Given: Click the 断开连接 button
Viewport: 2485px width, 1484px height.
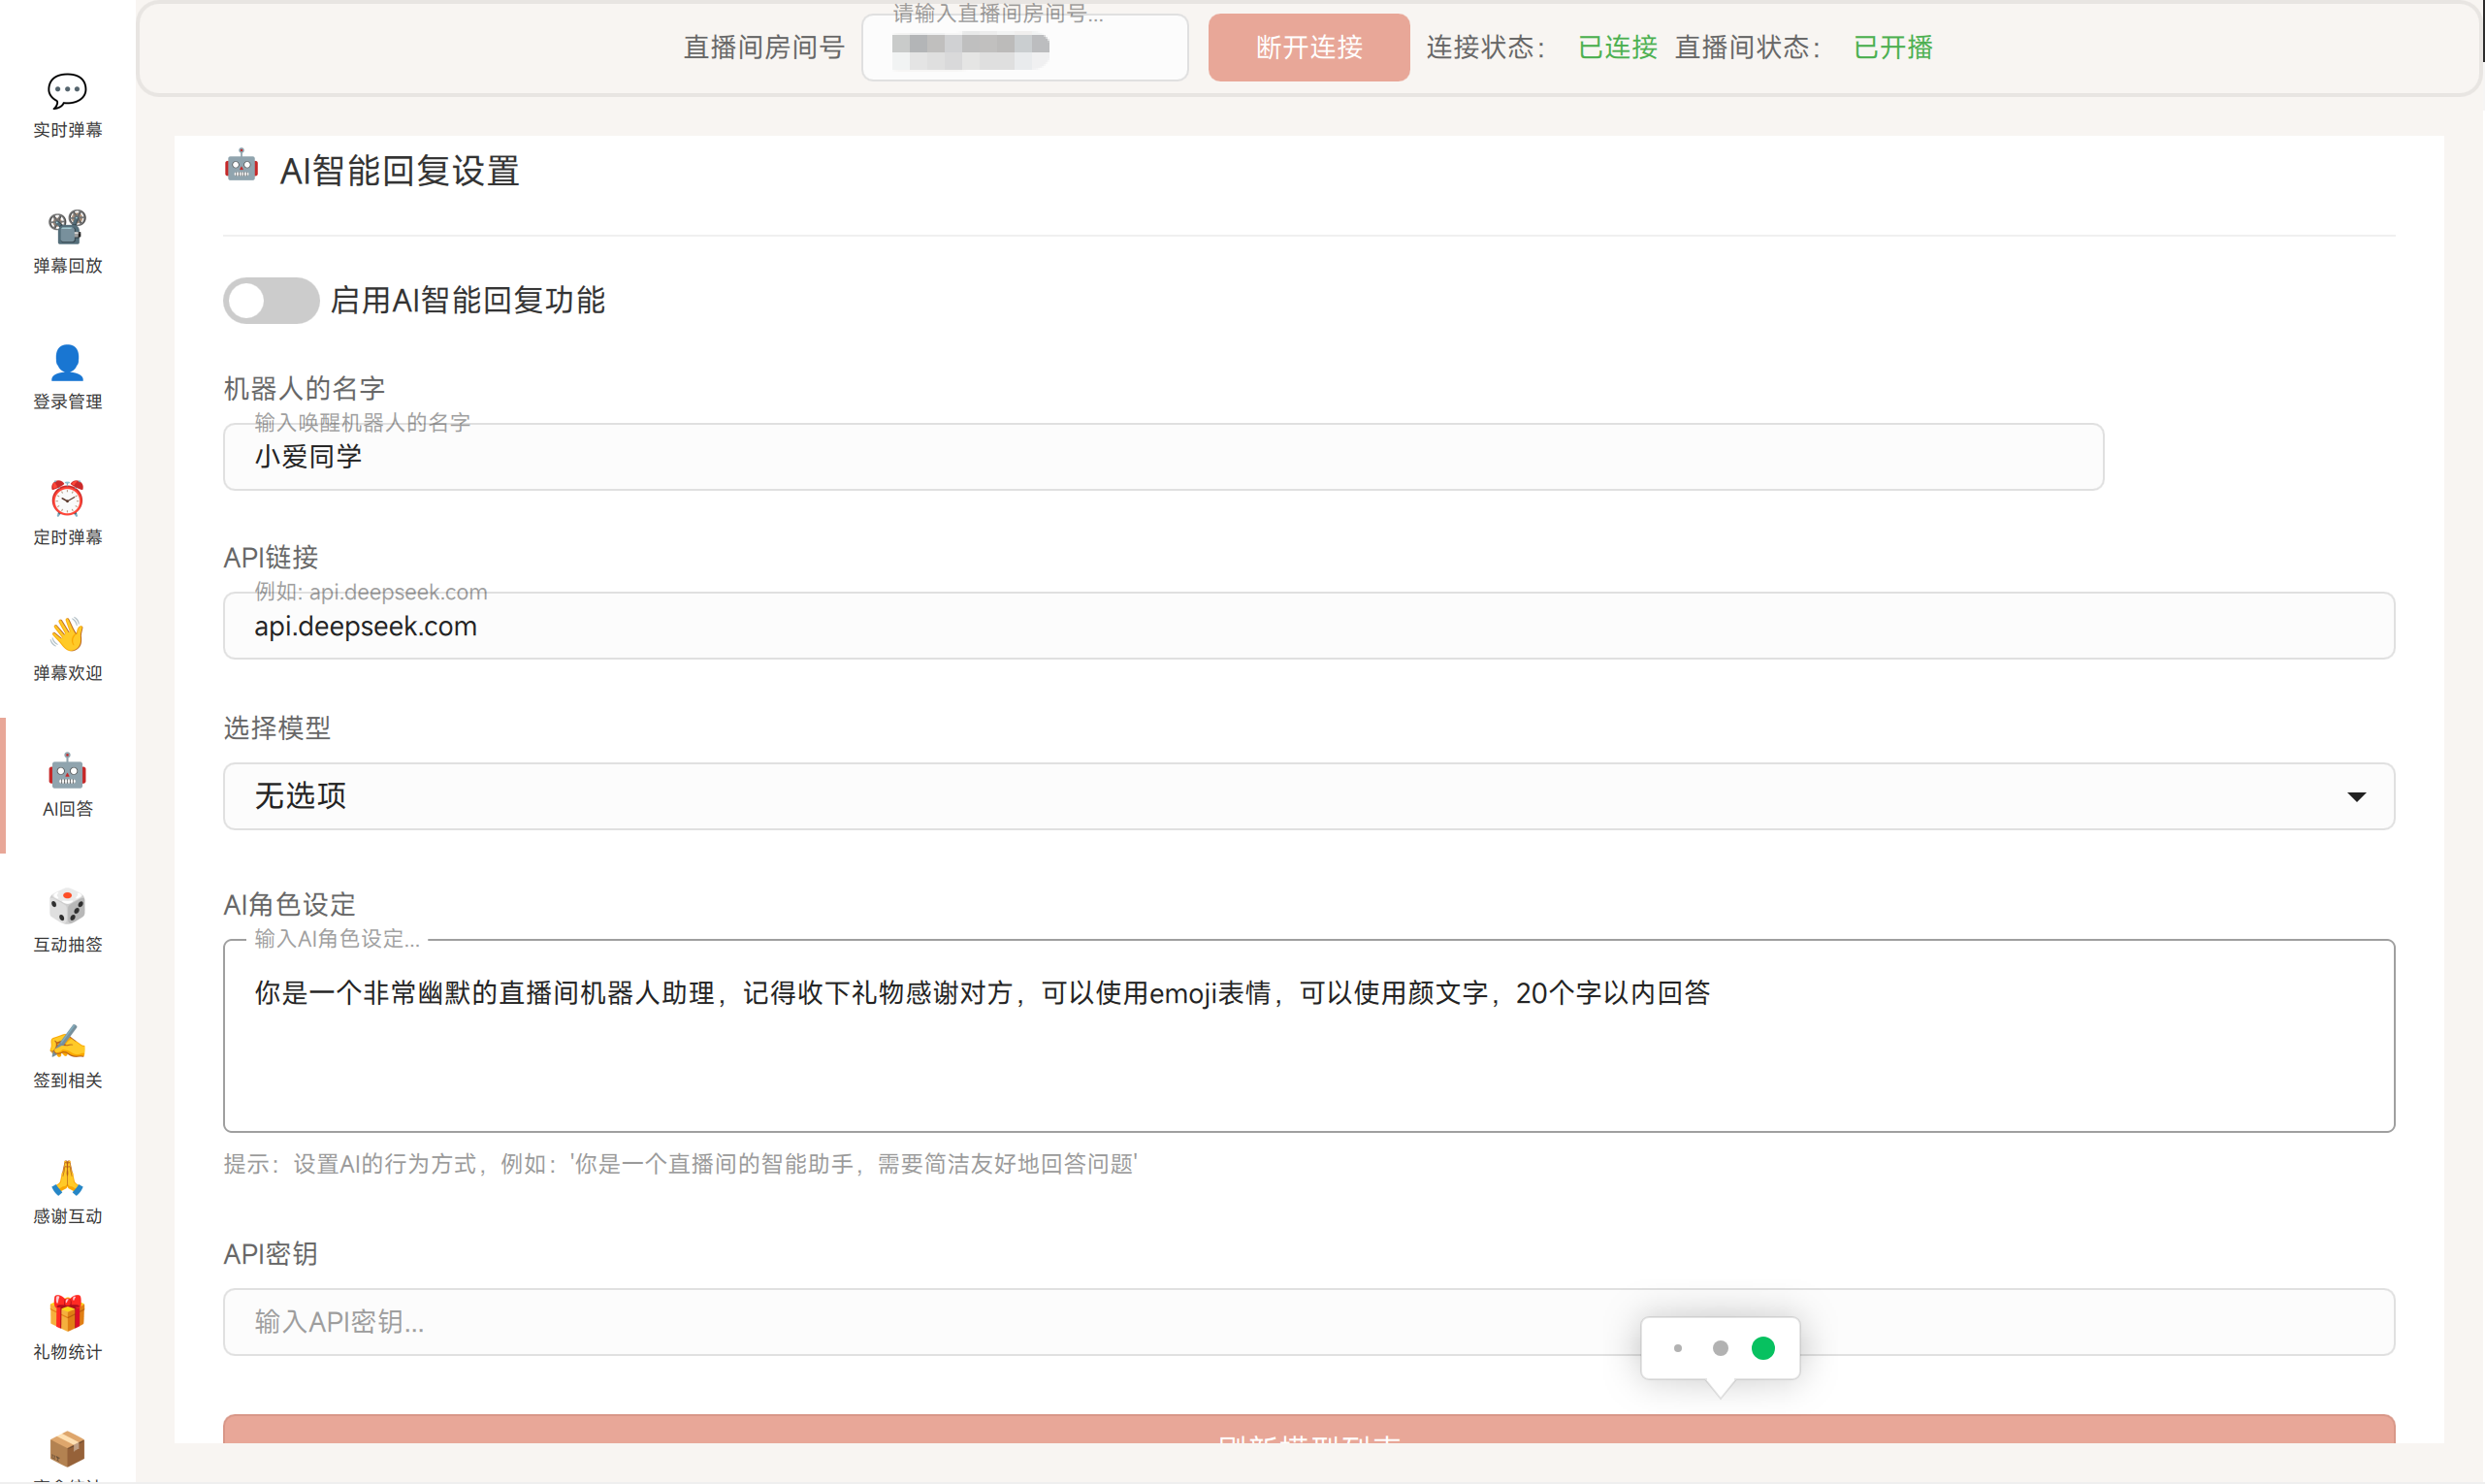Looking at the screenshot, I should (x=1308, y=47).
